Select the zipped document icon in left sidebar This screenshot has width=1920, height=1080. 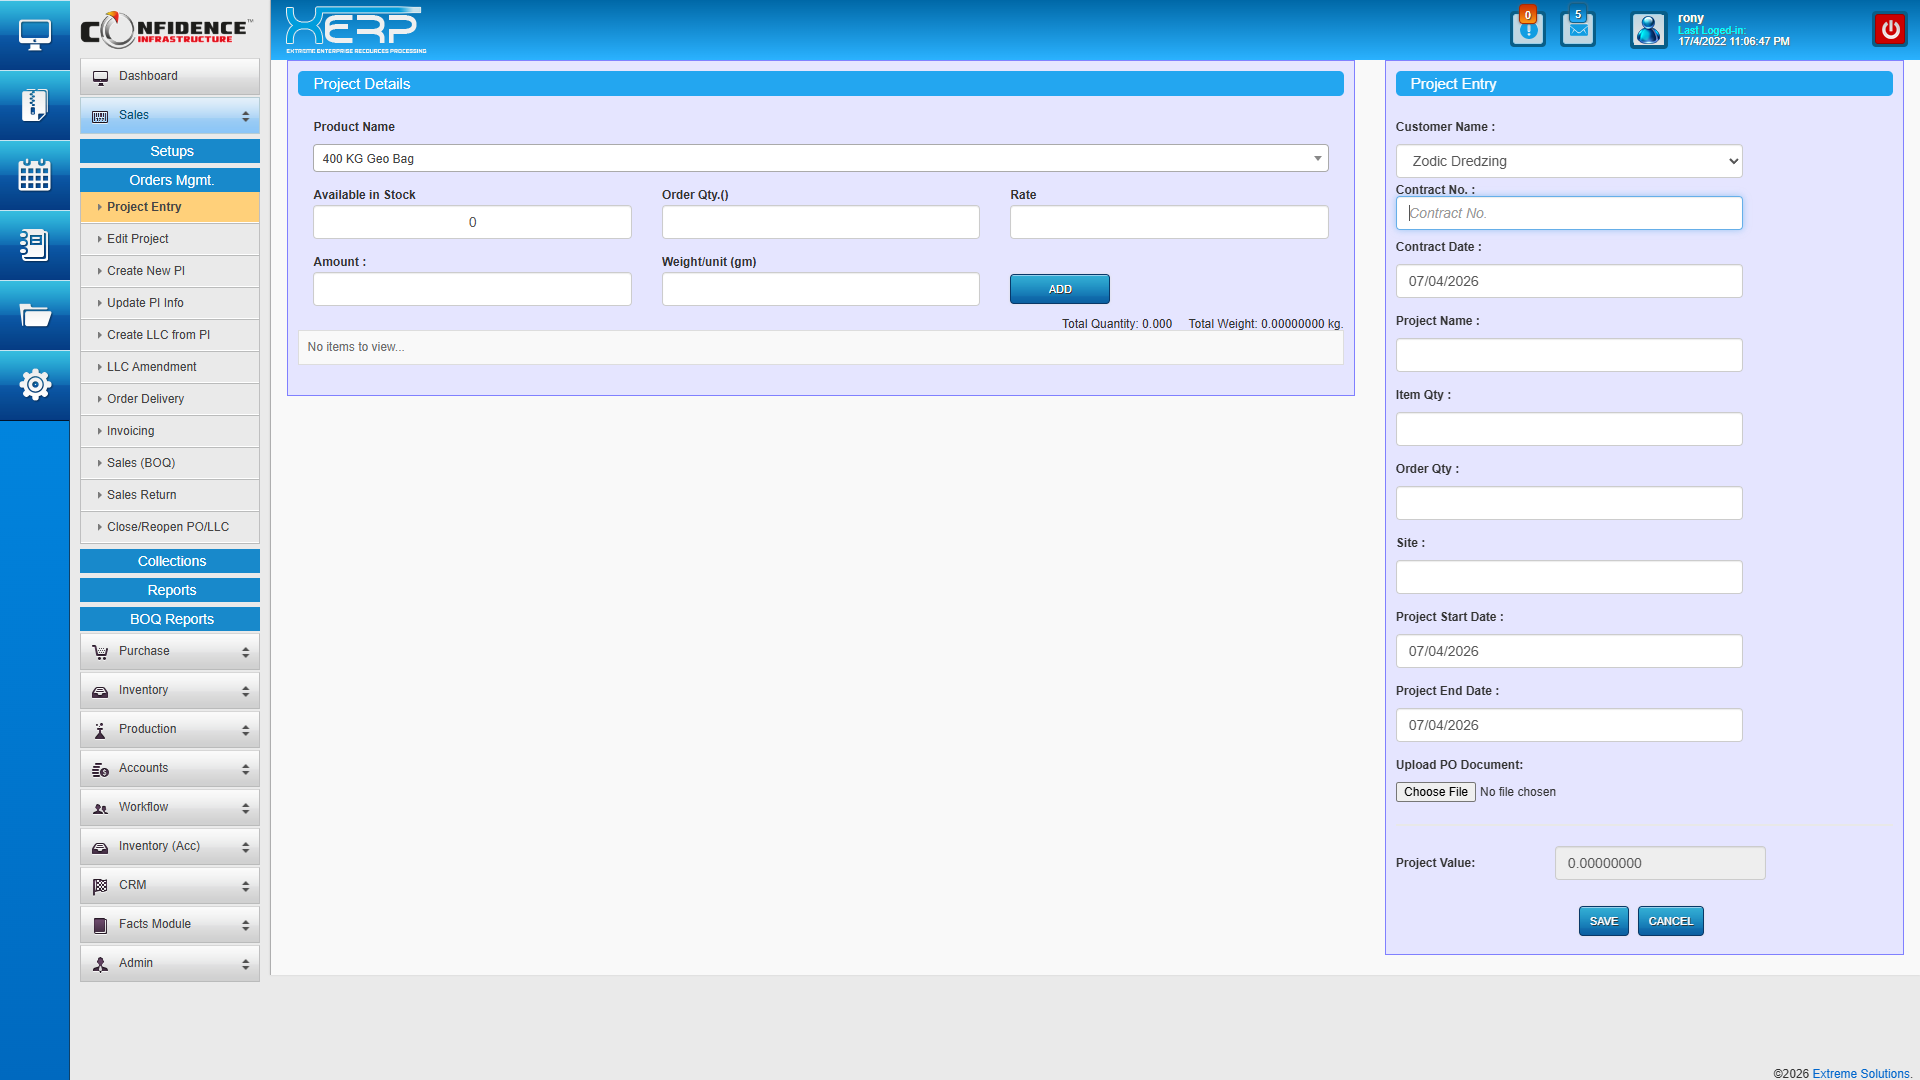[x=35, y=105]
